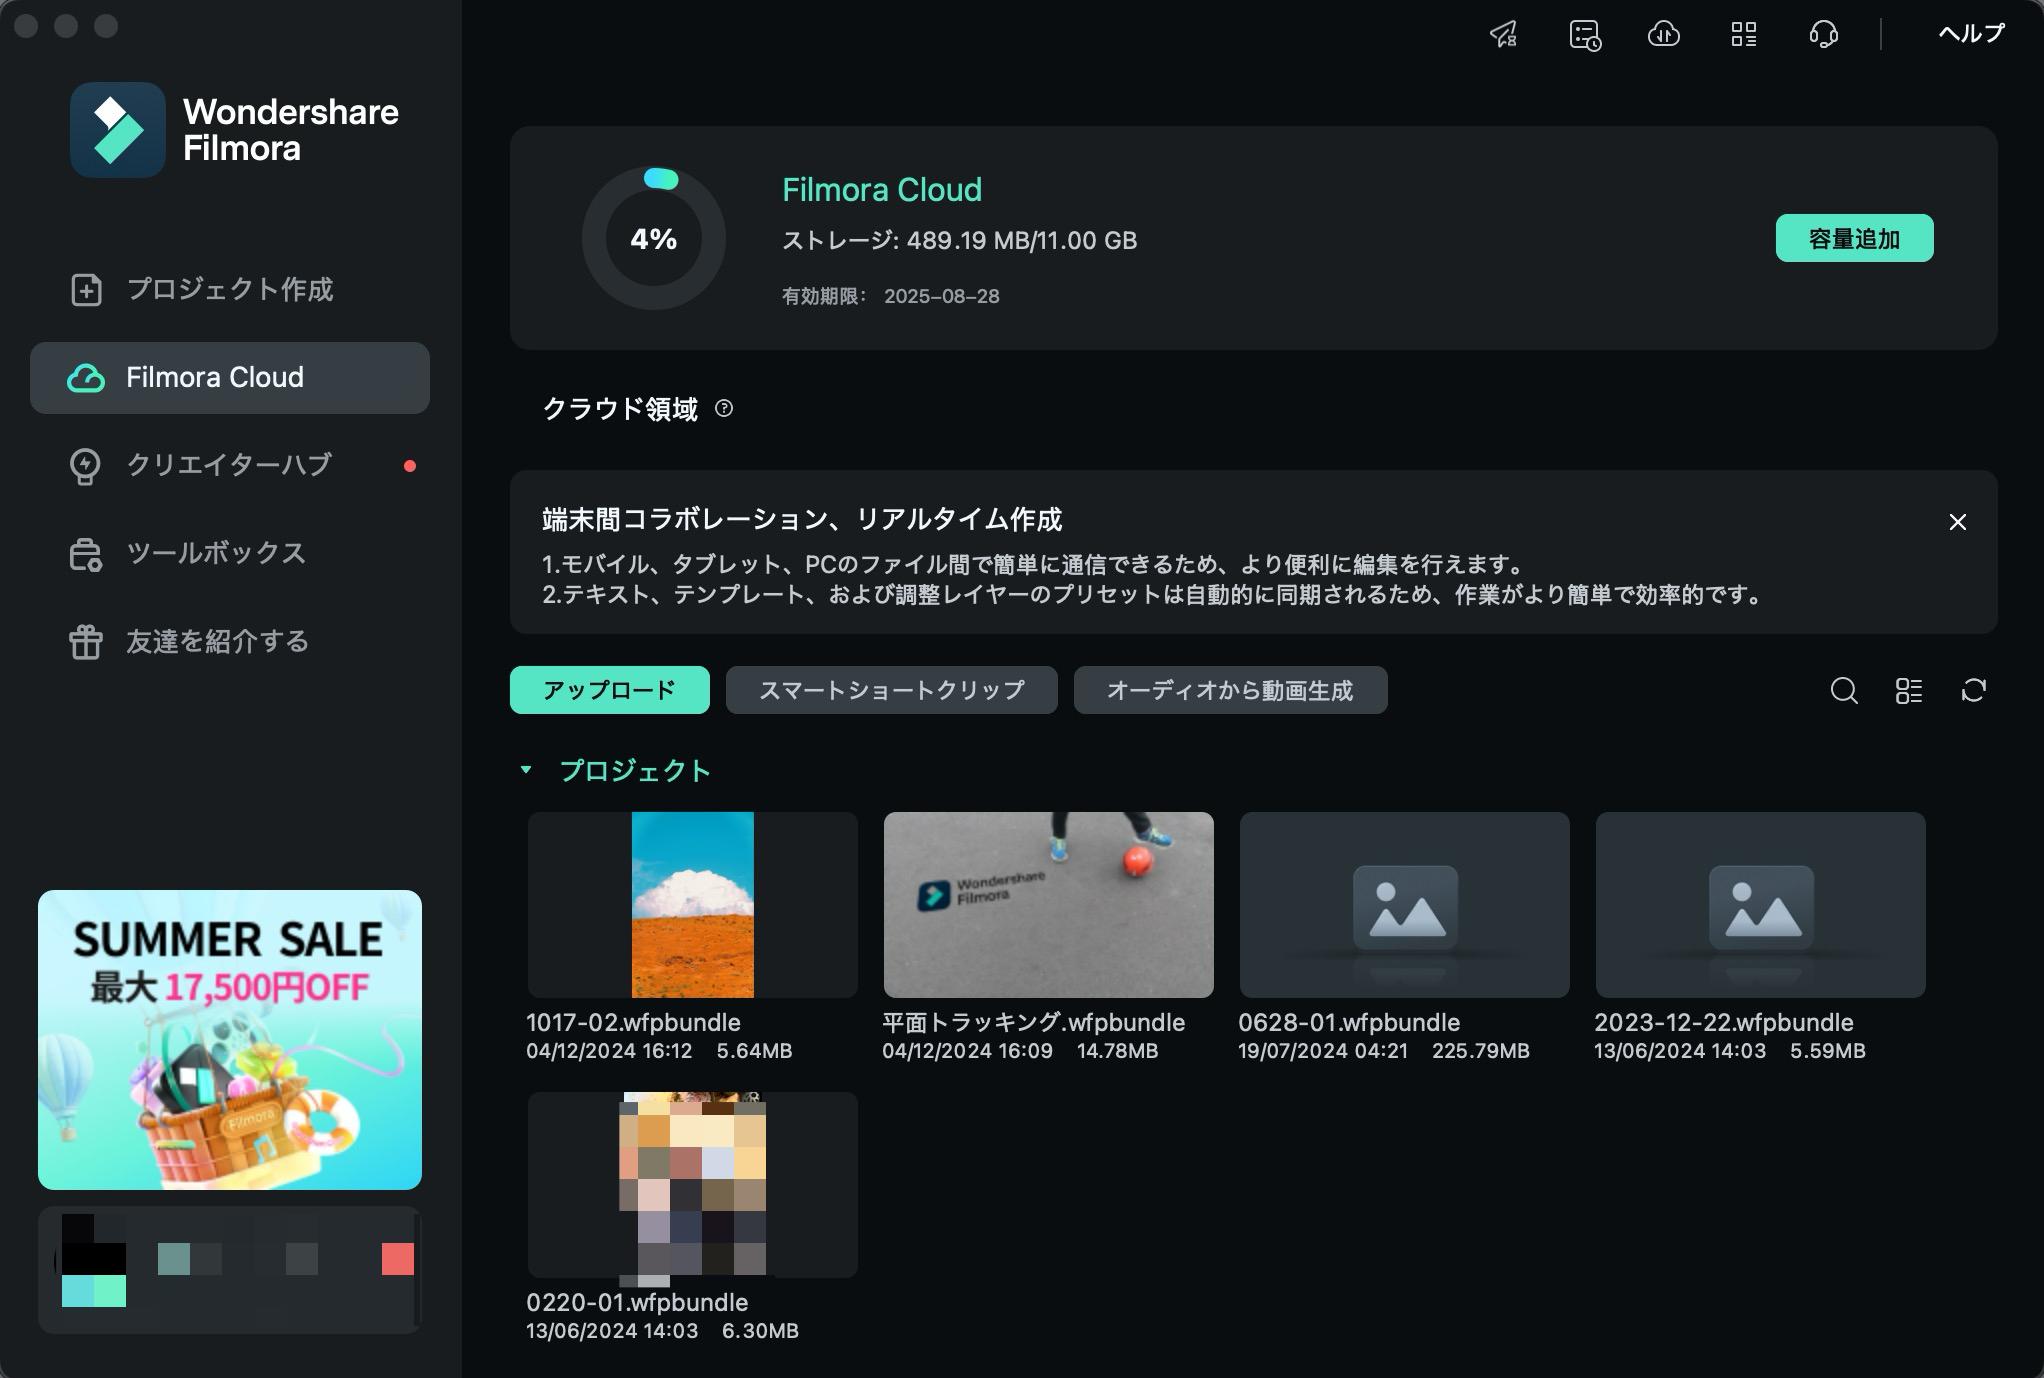Click the 225.79MB file size text
The height and width of the screenshot is (1378, 2044).
click(x=1481, y=1051)
